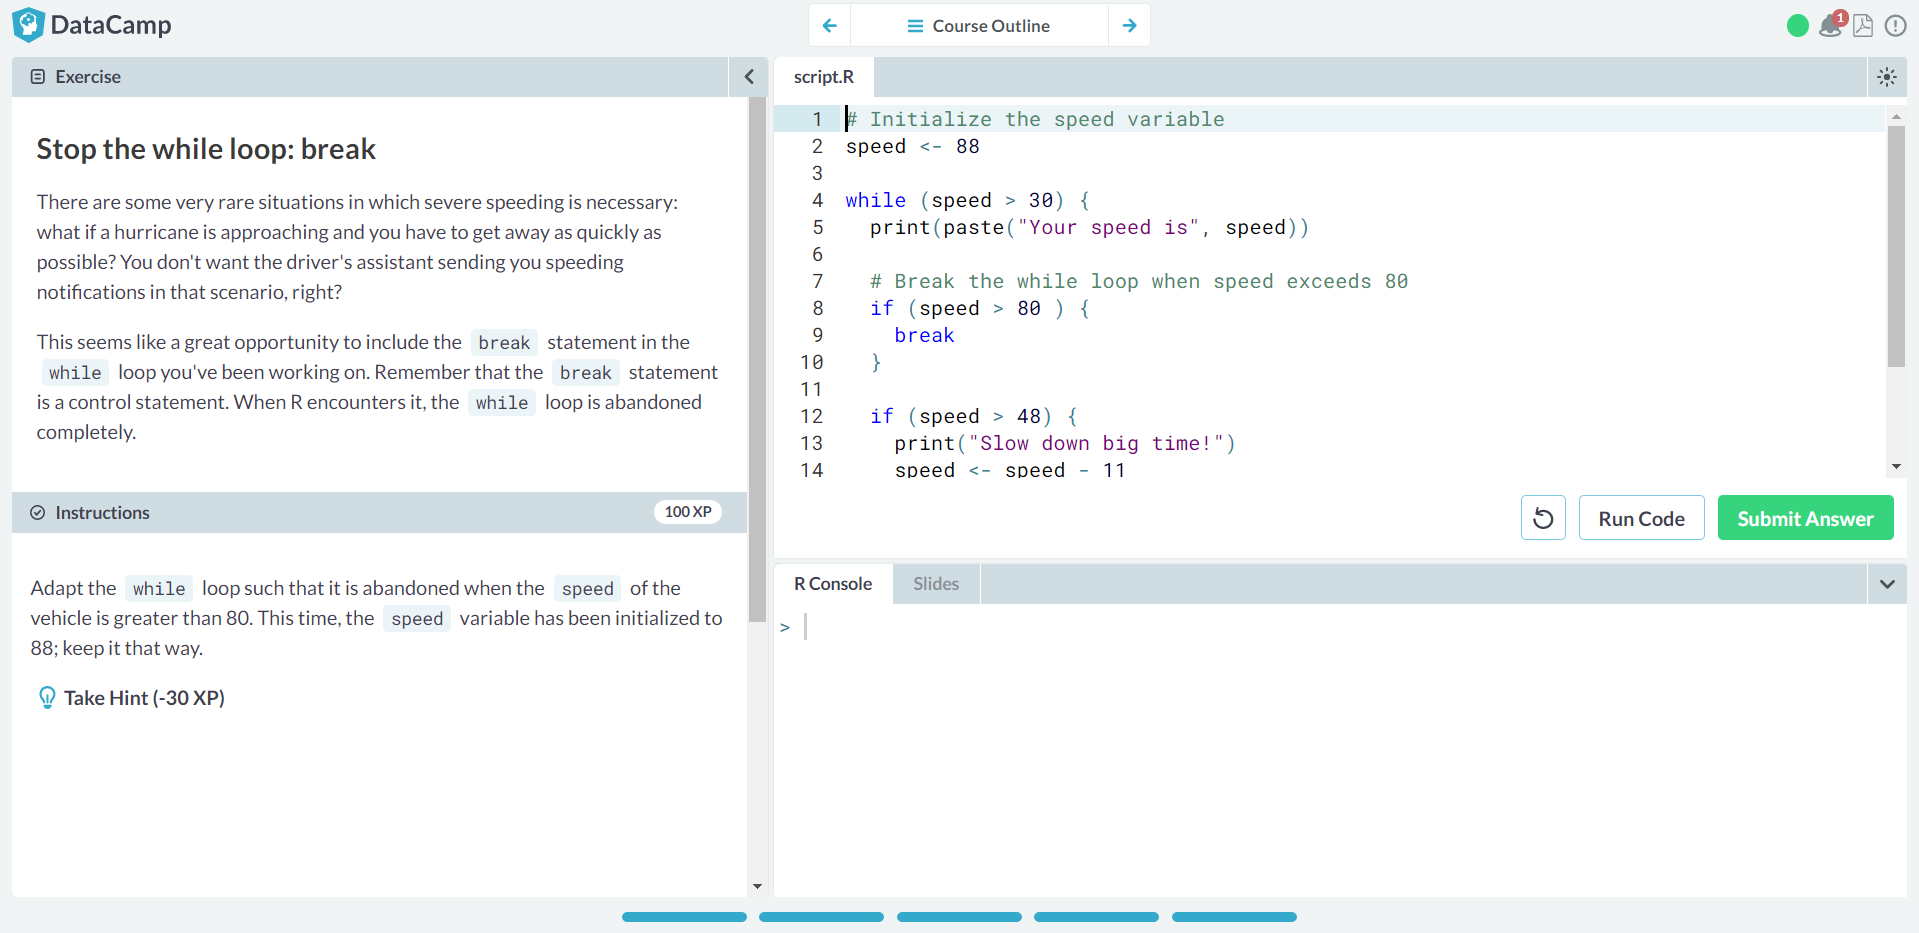
Task: Click the 'Stop the while loop: break' title
Action: [206, 149]
